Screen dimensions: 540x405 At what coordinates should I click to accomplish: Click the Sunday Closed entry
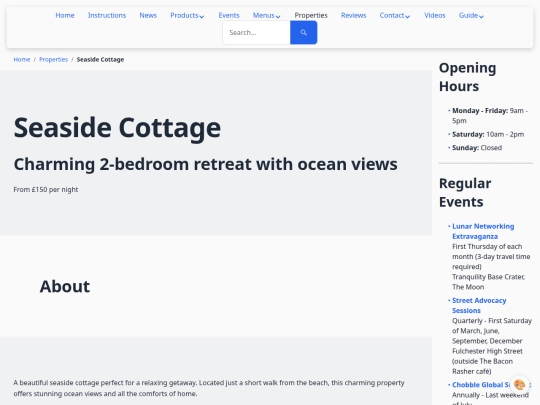click(x=477, y=147)
